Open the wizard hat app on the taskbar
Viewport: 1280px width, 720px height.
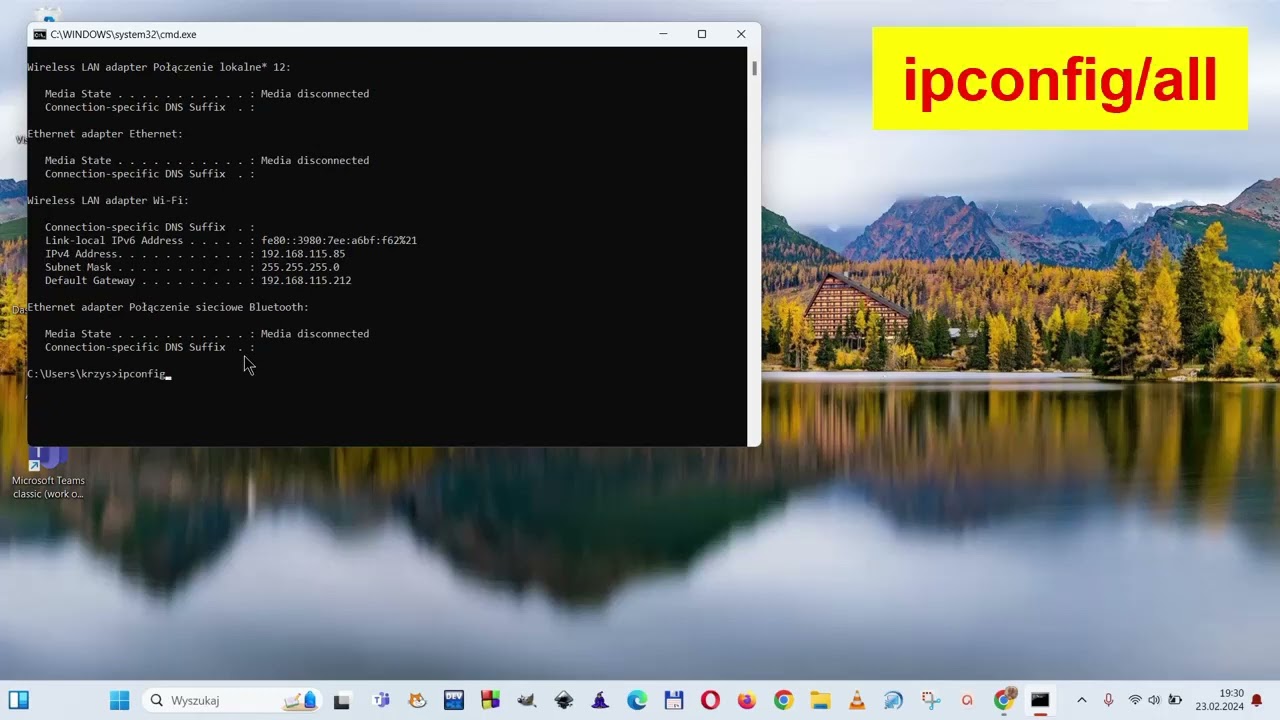click(600, 700)
